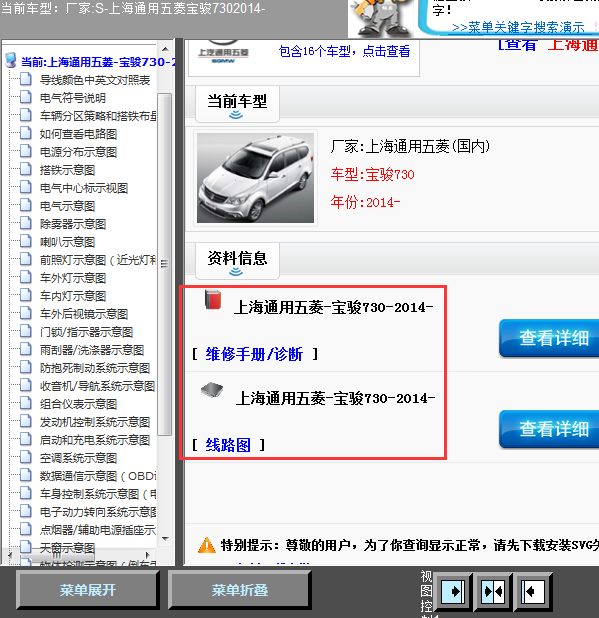Collapse the 当前车型 section header
599x618 pixels.
(x=237, y=104)
